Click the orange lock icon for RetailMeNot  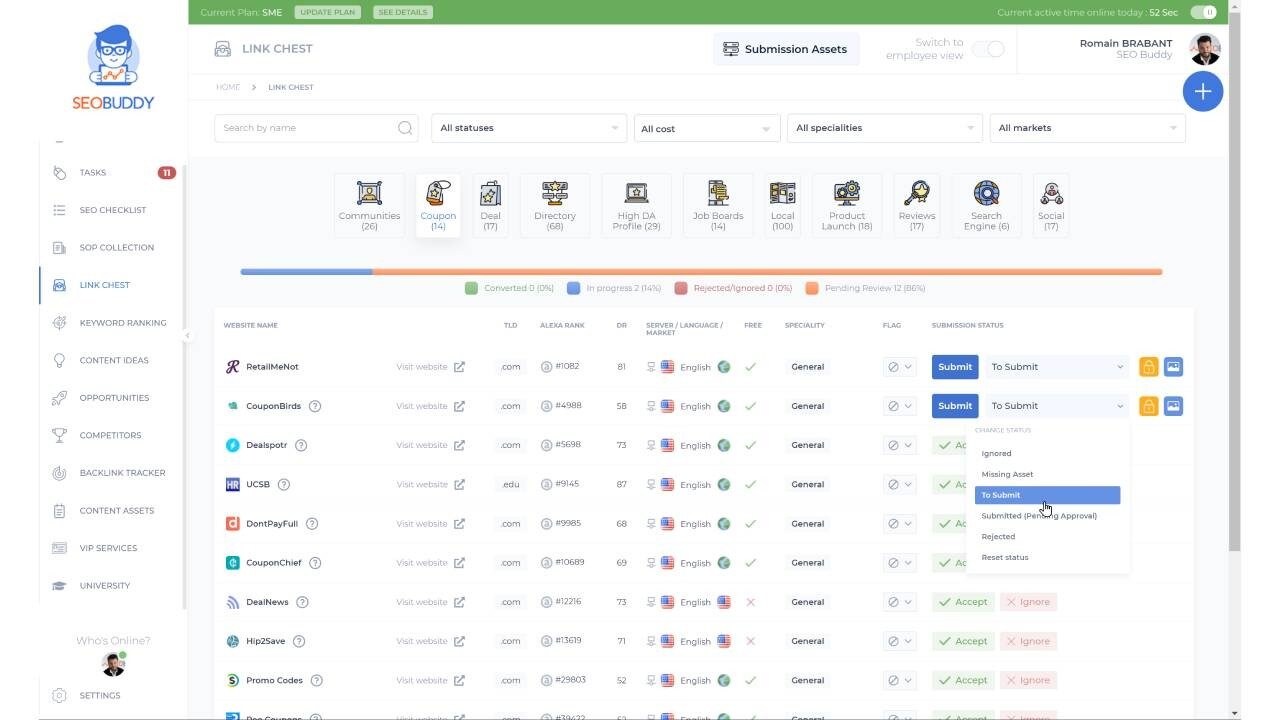click(x=1148, y=367)
